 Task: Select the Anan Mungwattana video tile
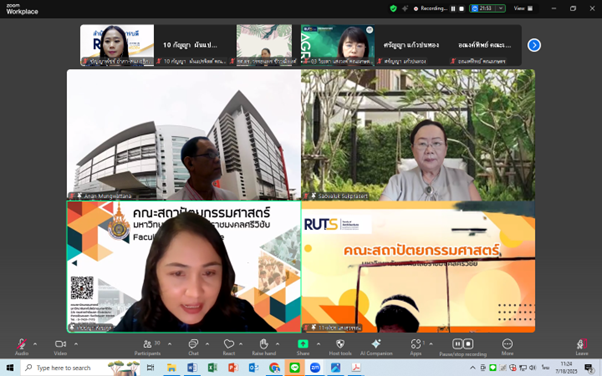coord(184,134)
